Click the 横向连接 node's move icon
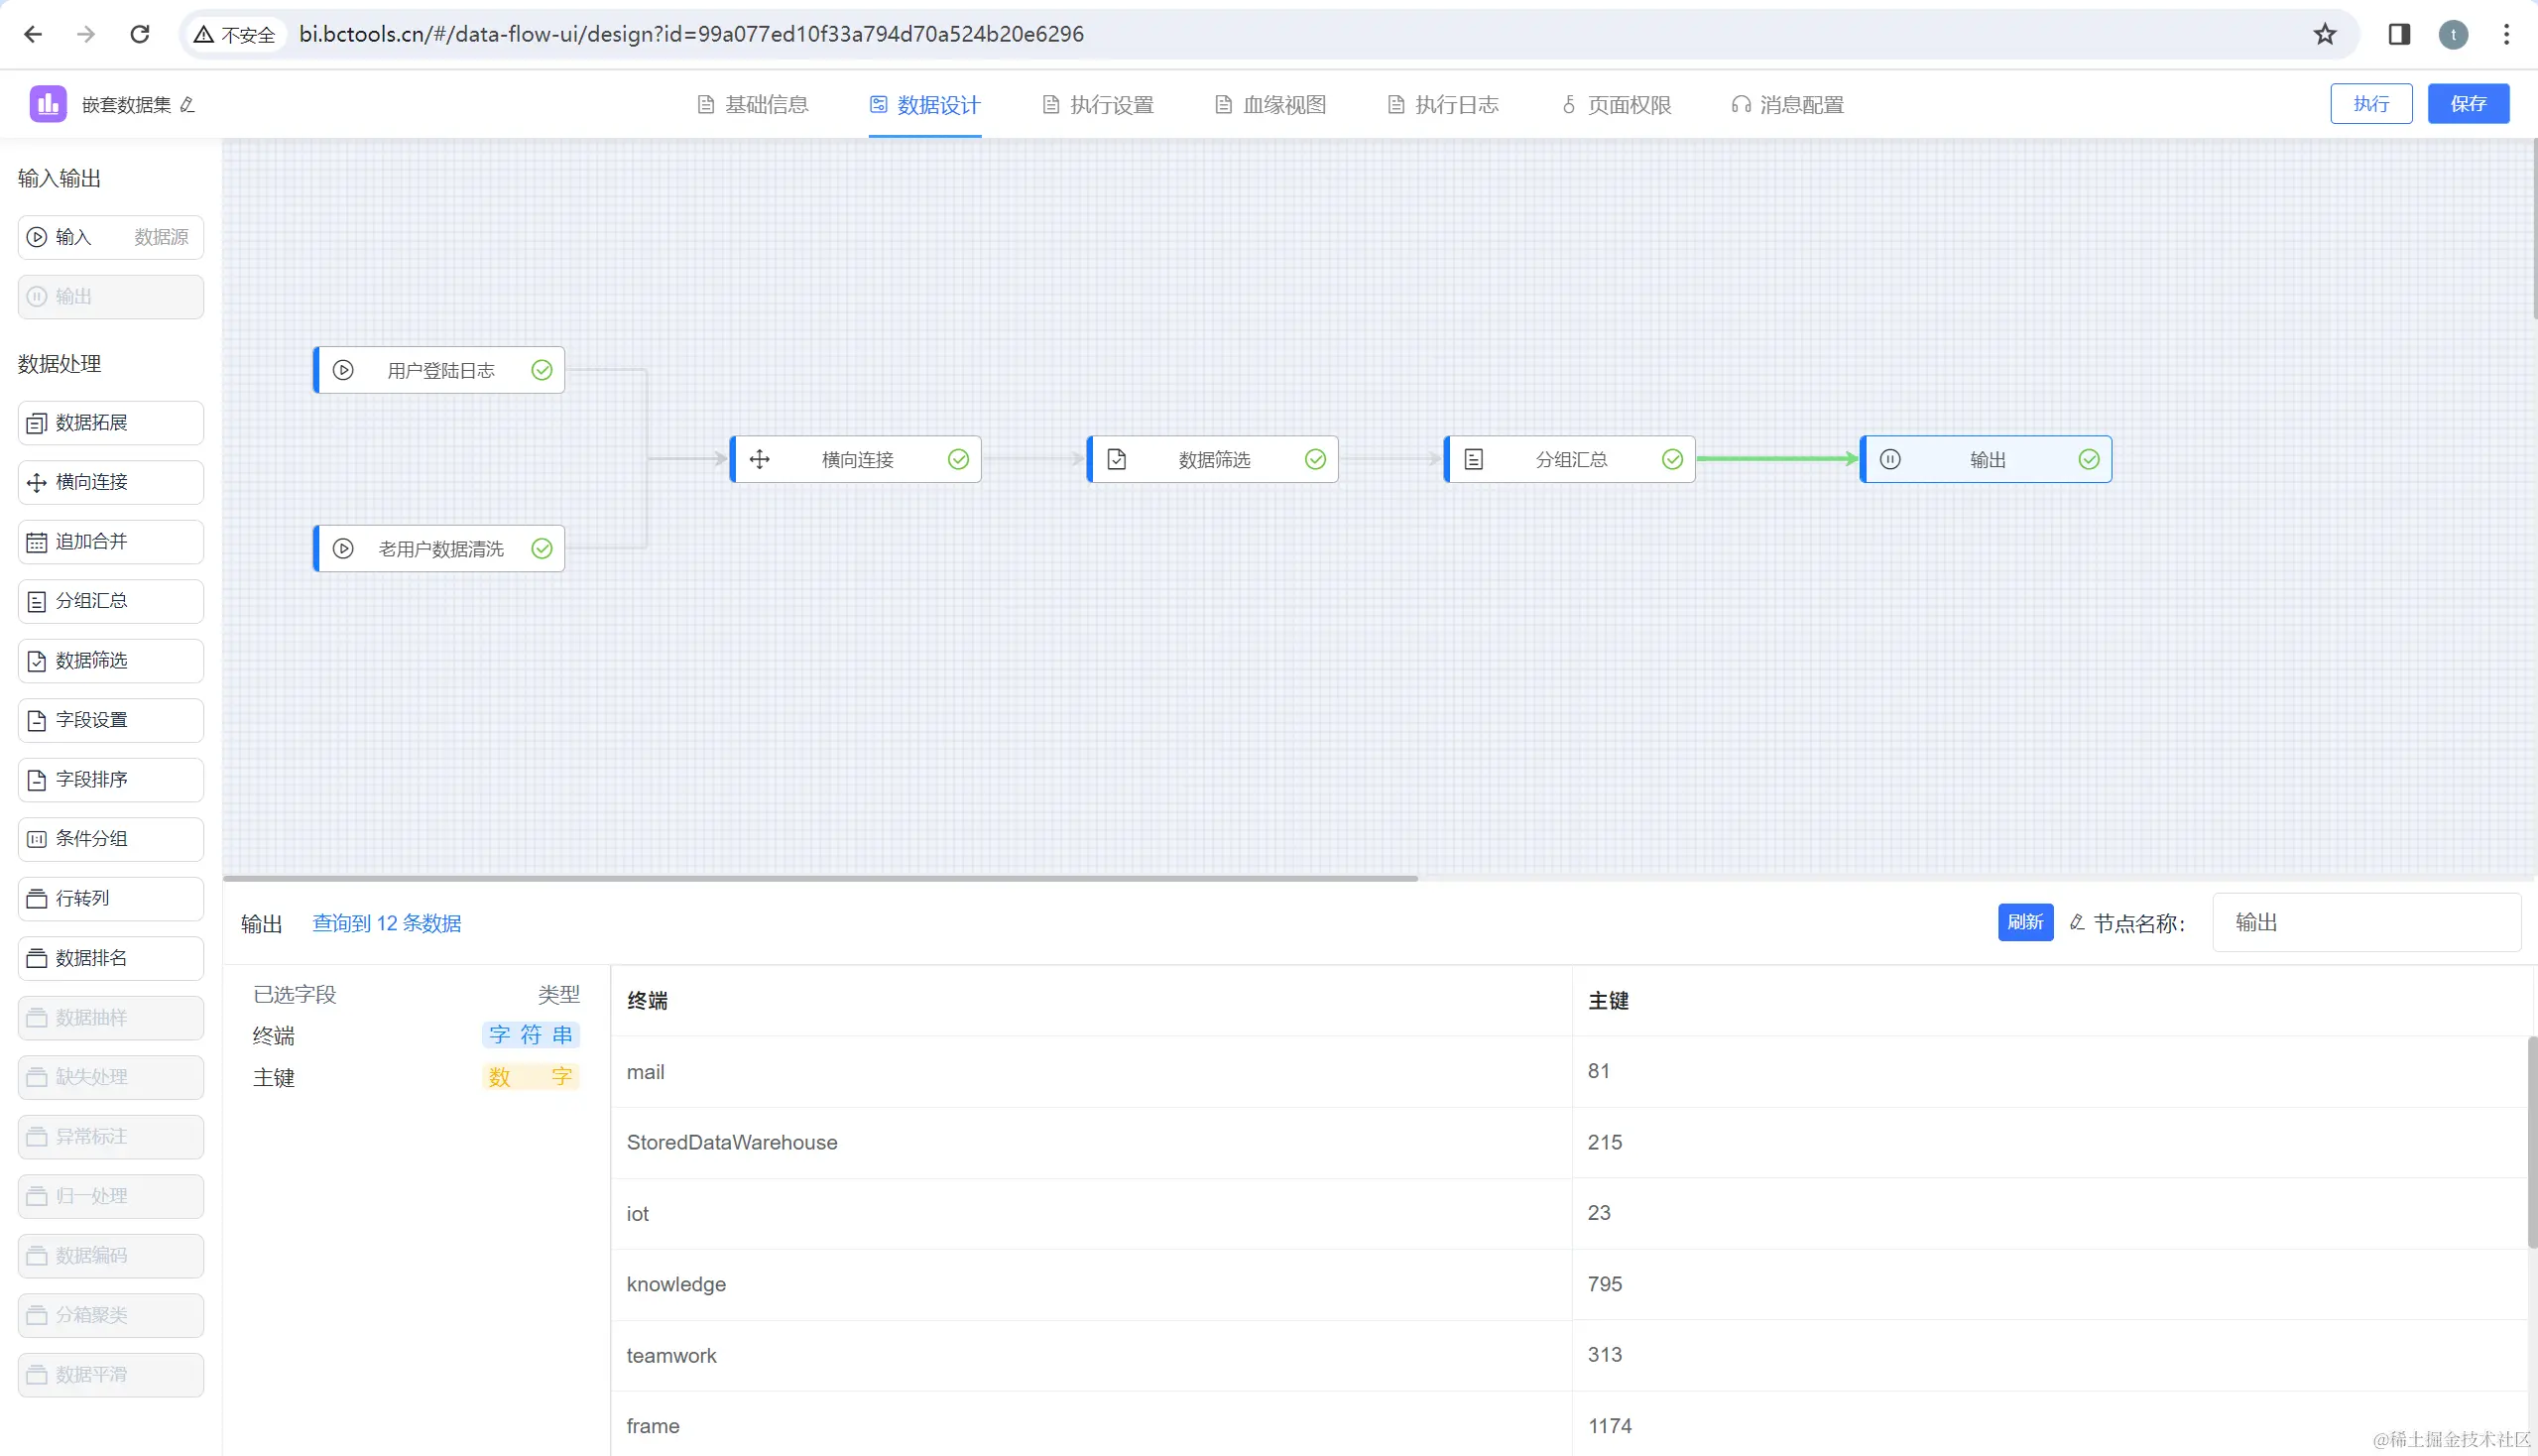The width and height of the screenshot is (2538, 1456). (759, 459)
